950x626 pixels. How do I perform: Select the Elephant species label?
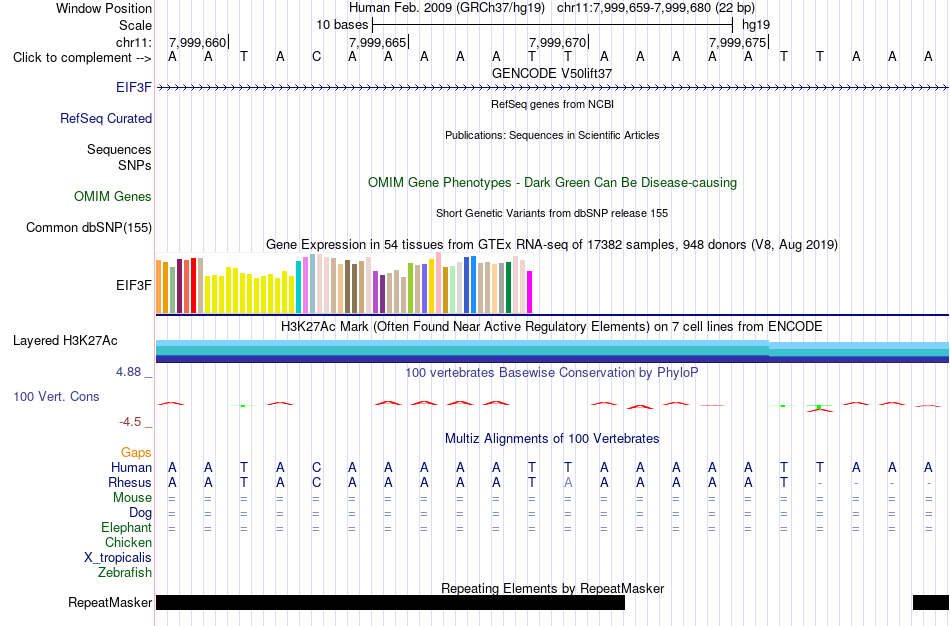[126, 527]
